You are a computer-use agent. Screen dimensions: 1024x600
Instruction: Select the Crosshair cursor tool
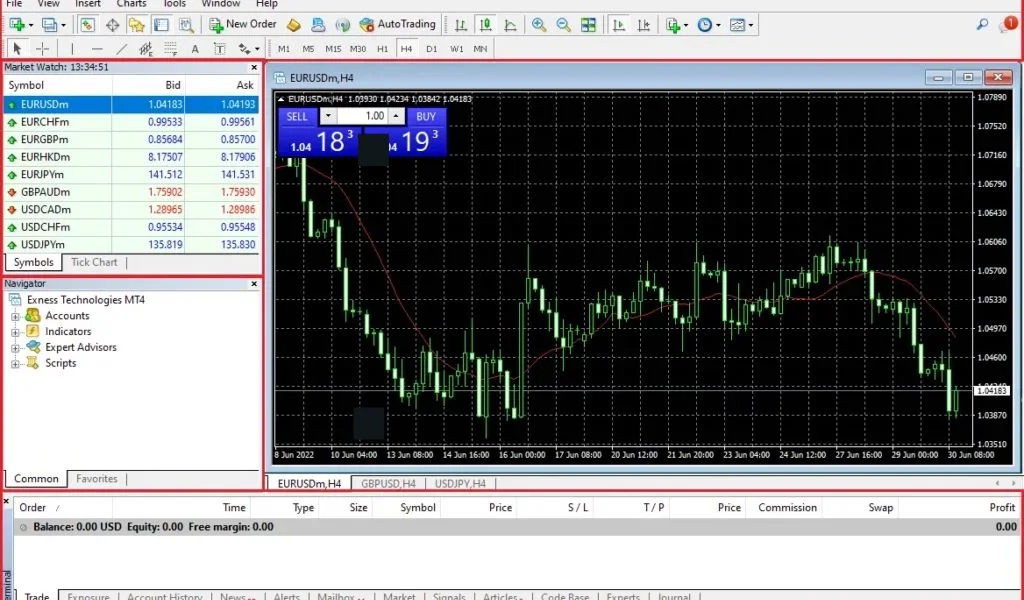pyautogui.click(x=40, y=47)
